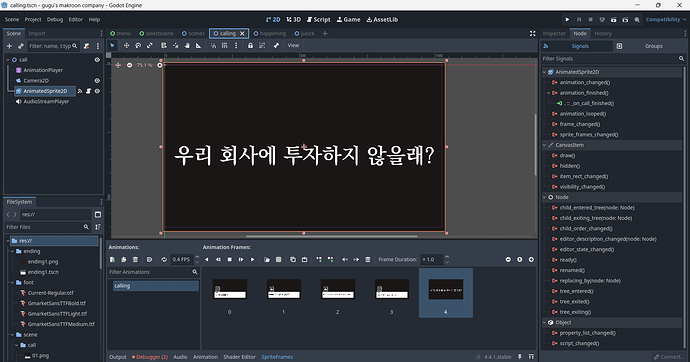Add a new child node with plus icon
The width and height of the screenshot is (690, 362).
(x=9, y=46)
